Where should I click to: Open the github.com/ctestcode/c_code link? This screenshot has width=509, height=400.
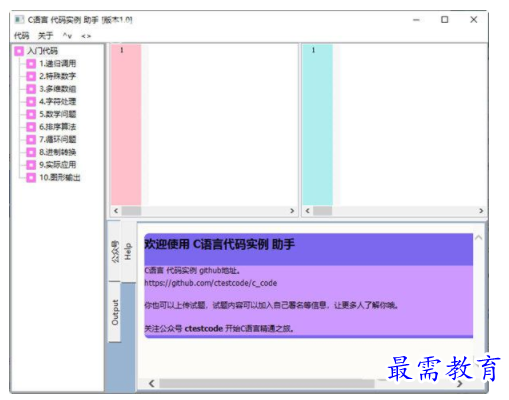coord(211,283)
